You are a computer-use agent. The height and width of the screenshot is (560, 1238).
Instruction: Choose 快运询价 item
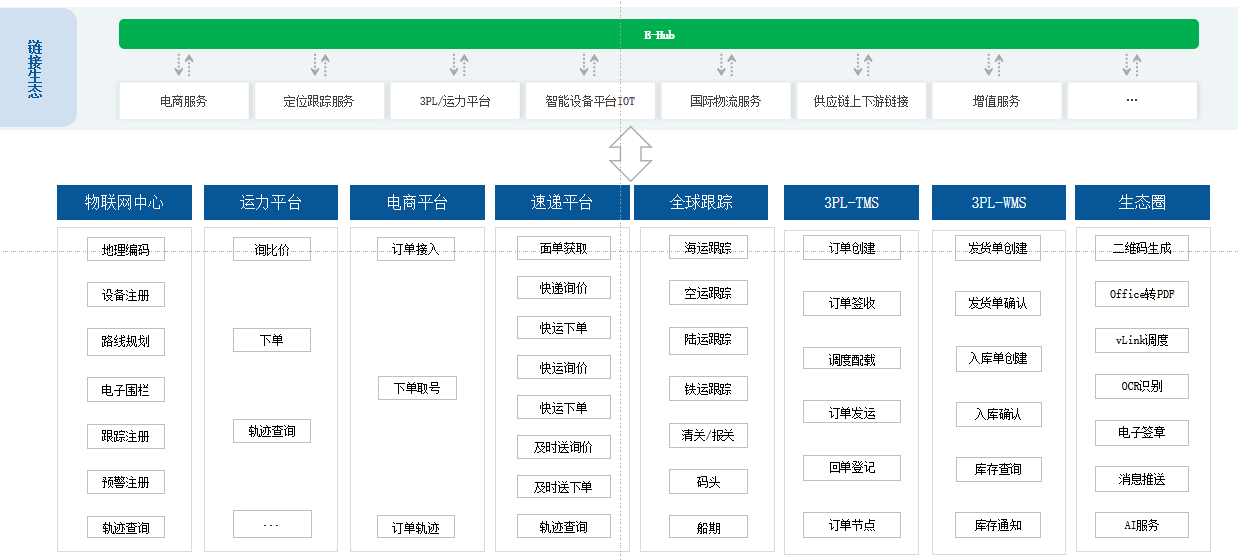(x=564, y=368)
